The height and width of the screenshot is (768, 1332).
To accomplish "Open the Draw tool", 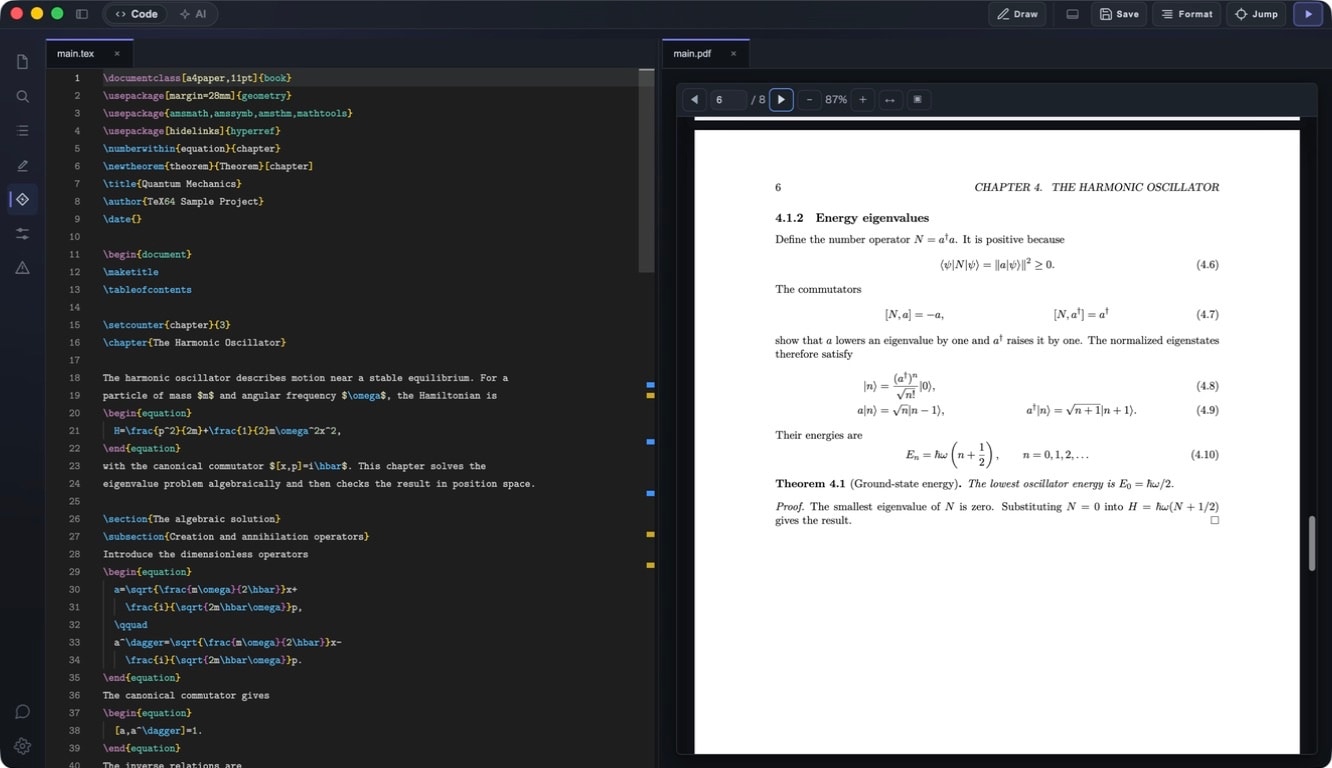I will tap(1017, 14).
